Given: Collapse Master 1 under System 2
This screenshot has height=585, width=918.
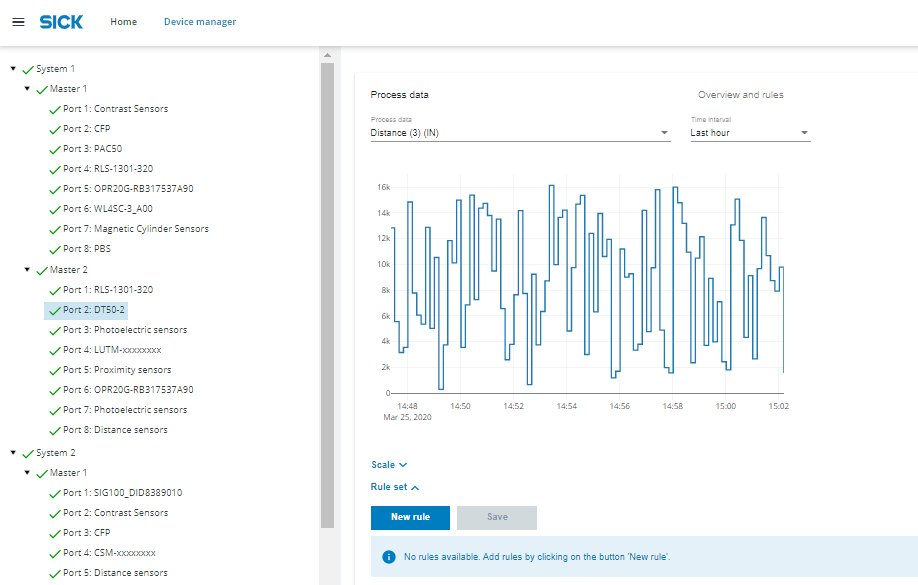Looking at the screenshot, I should point(27,473).
